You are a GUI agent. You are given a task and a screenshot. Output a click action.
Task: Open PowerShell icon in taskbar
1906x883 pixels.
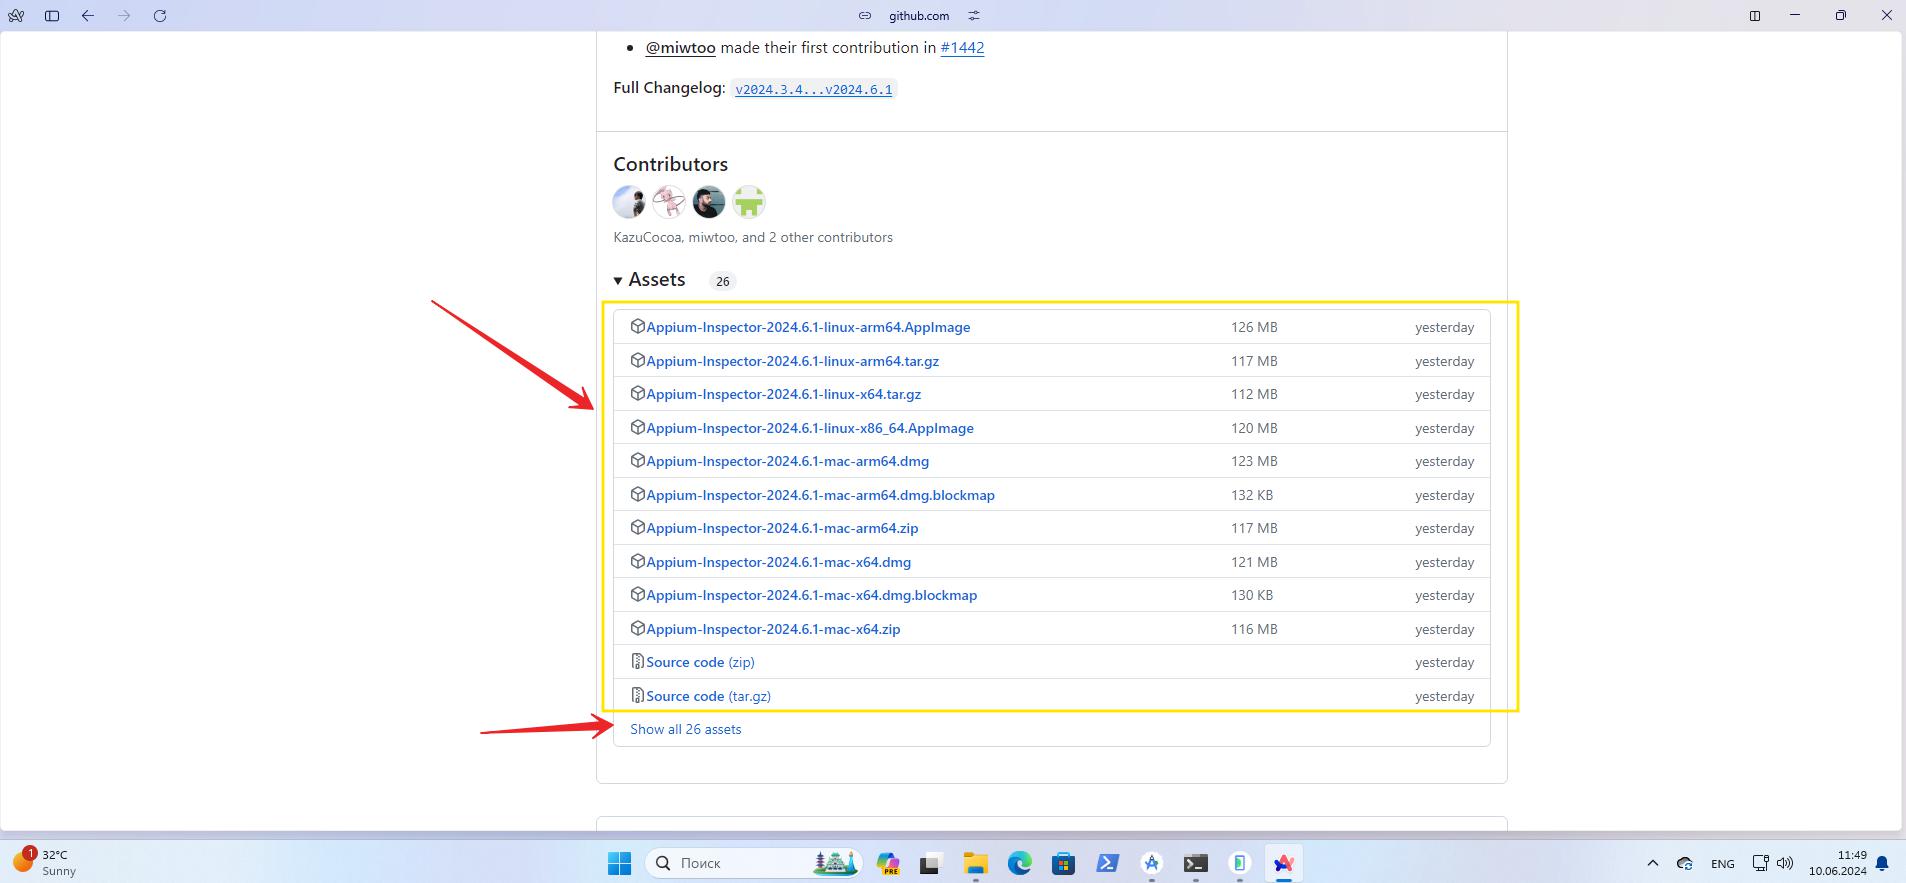point(1107,863)
